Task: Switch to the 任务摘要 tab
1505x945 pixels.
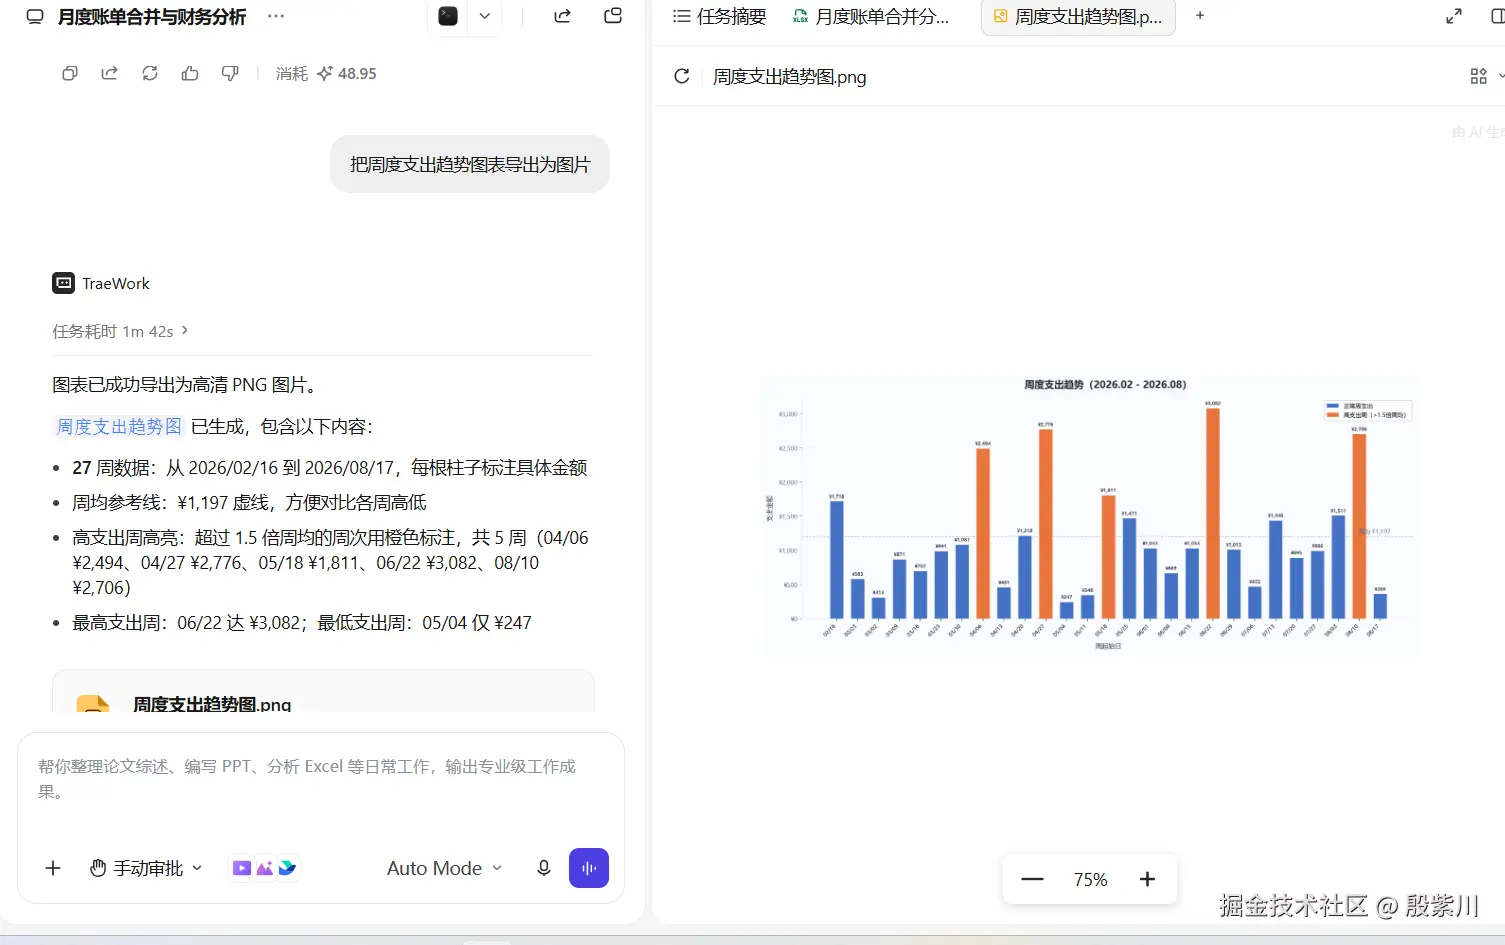Action: pos(720,16)
